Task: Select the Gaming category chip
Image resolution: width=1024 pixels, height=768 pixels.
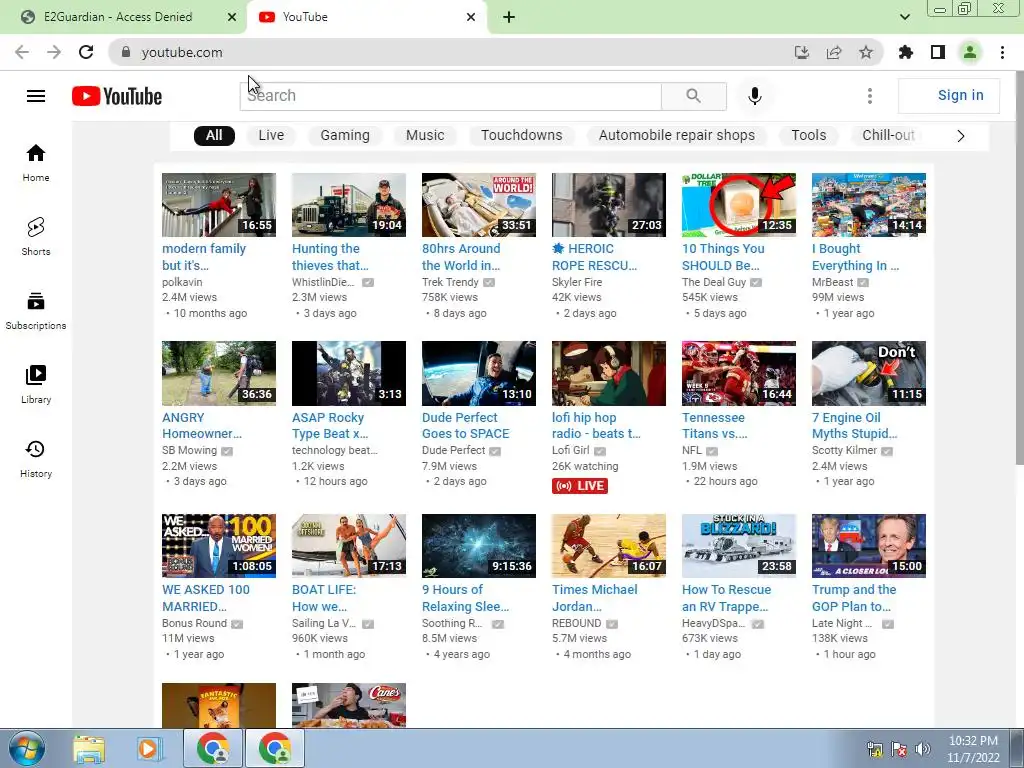Action: (345, 135)
